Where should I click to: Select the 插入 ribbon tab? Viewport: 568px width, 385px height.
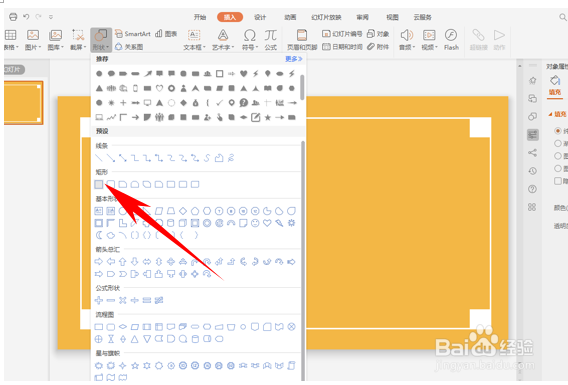pos(230,17)
